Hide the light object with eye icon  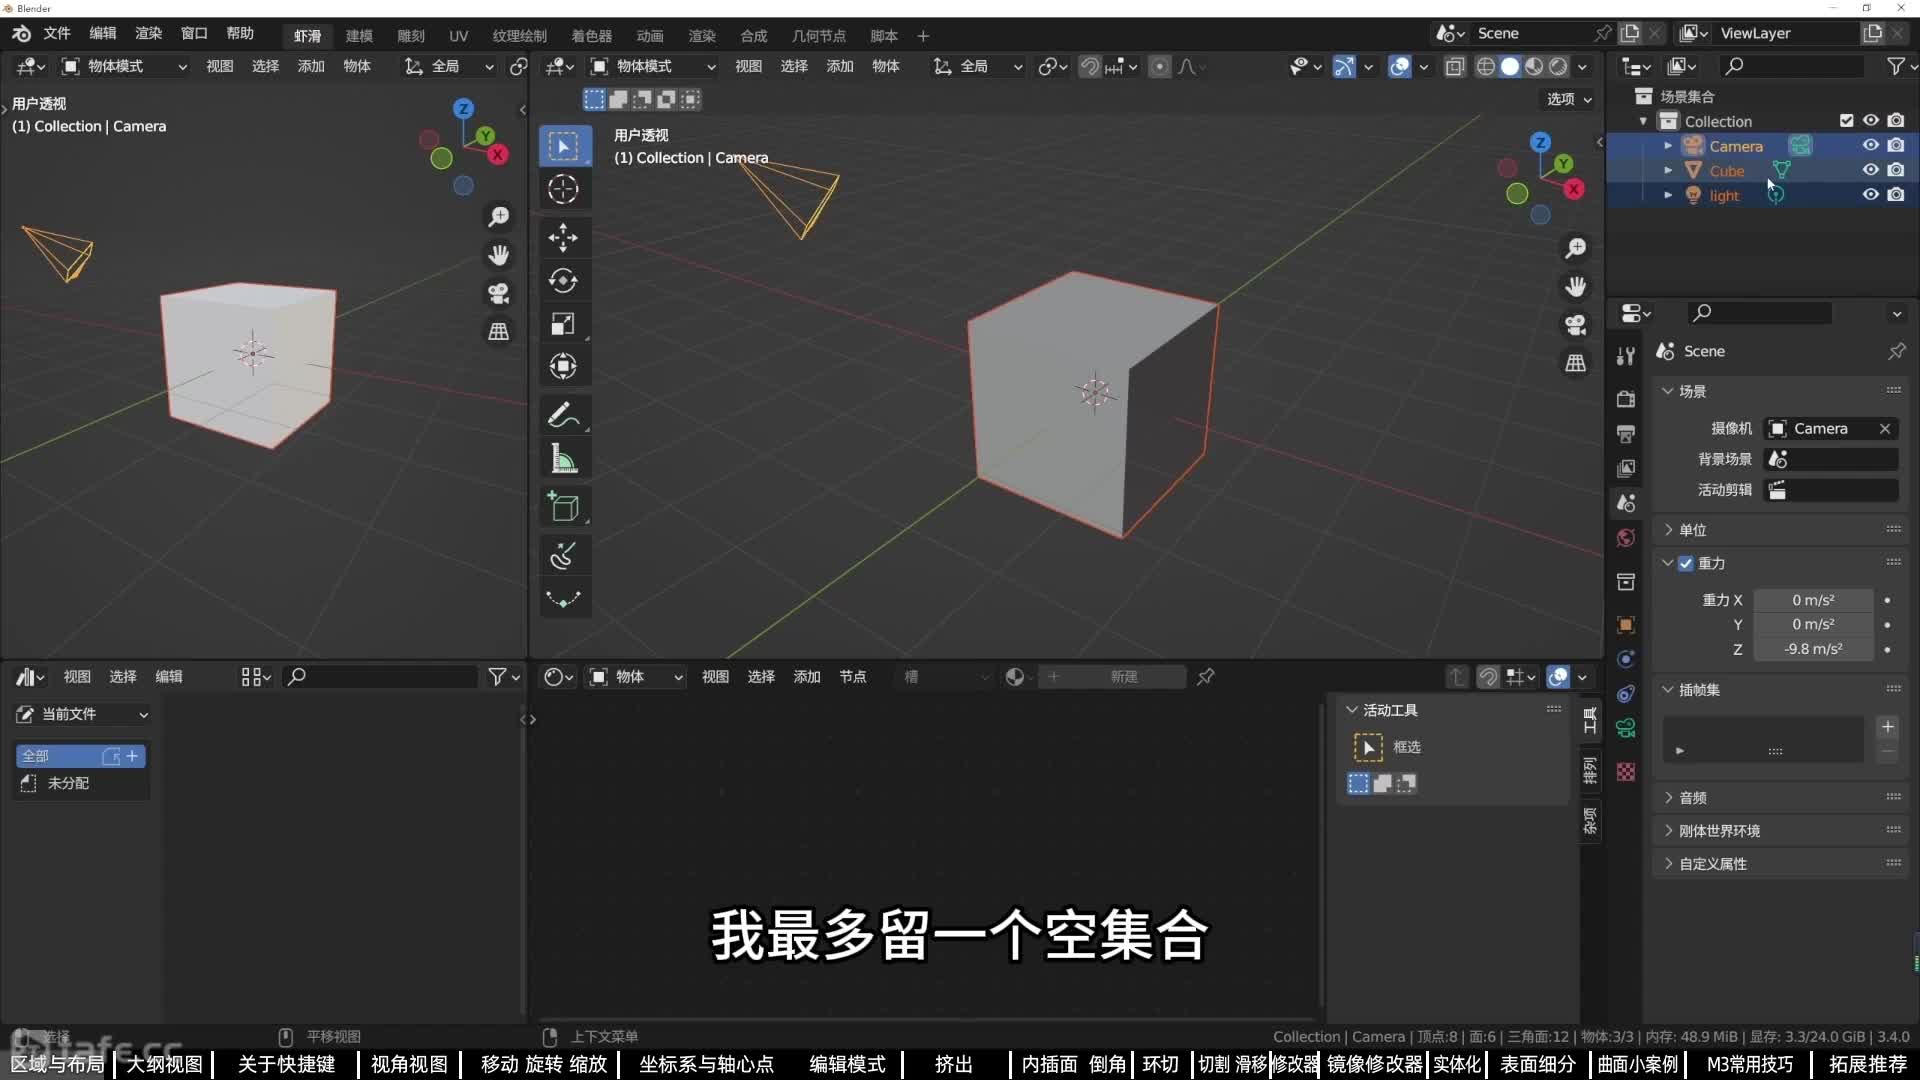coord(1870,195)
